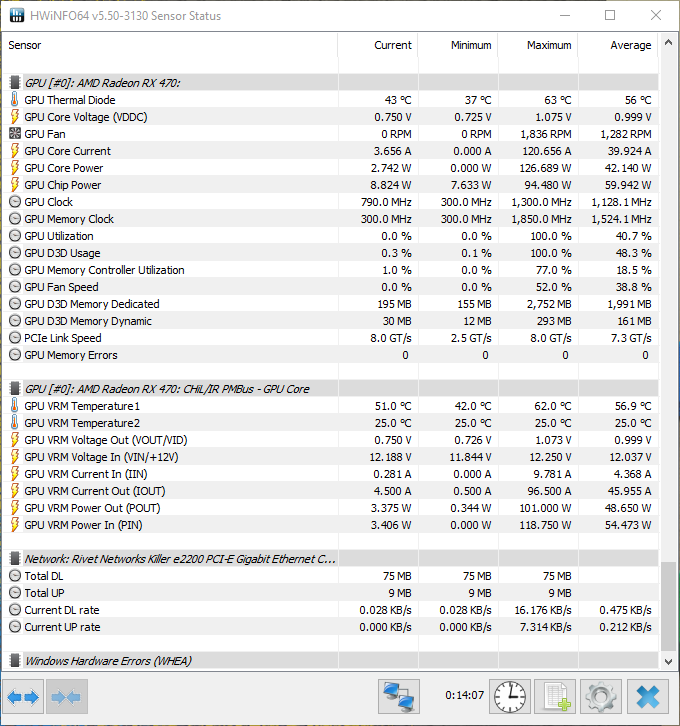Click the collapse-columns inward arrows button
The image size is (680, 726).
[x=67, y=696]
